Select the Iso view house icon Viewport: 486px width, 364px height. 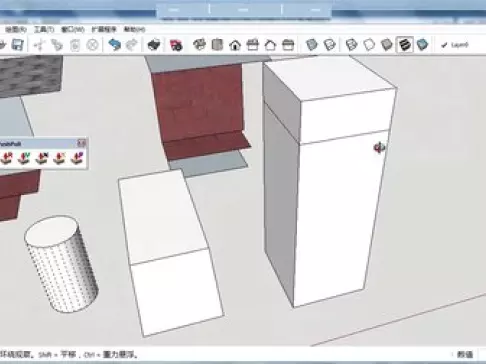coord(199,44)
